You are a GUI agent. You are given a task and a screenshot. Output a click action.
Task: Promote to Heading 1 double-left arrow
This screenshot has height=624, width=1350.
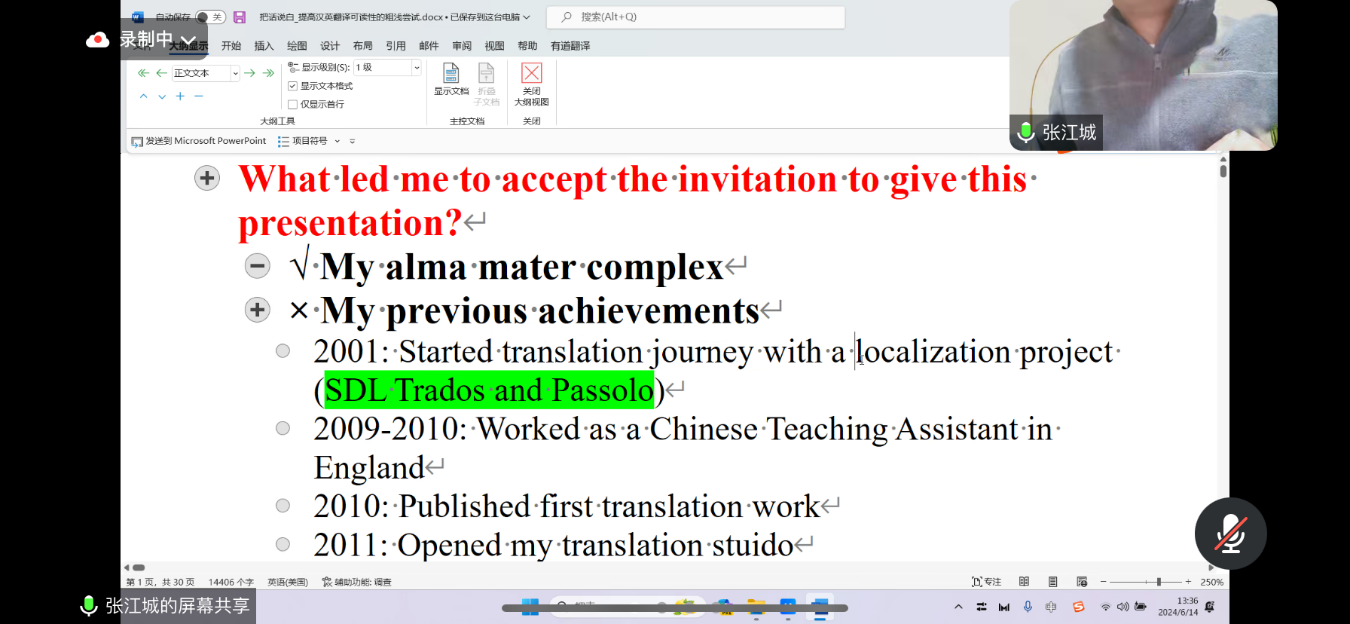coord(143,73)
